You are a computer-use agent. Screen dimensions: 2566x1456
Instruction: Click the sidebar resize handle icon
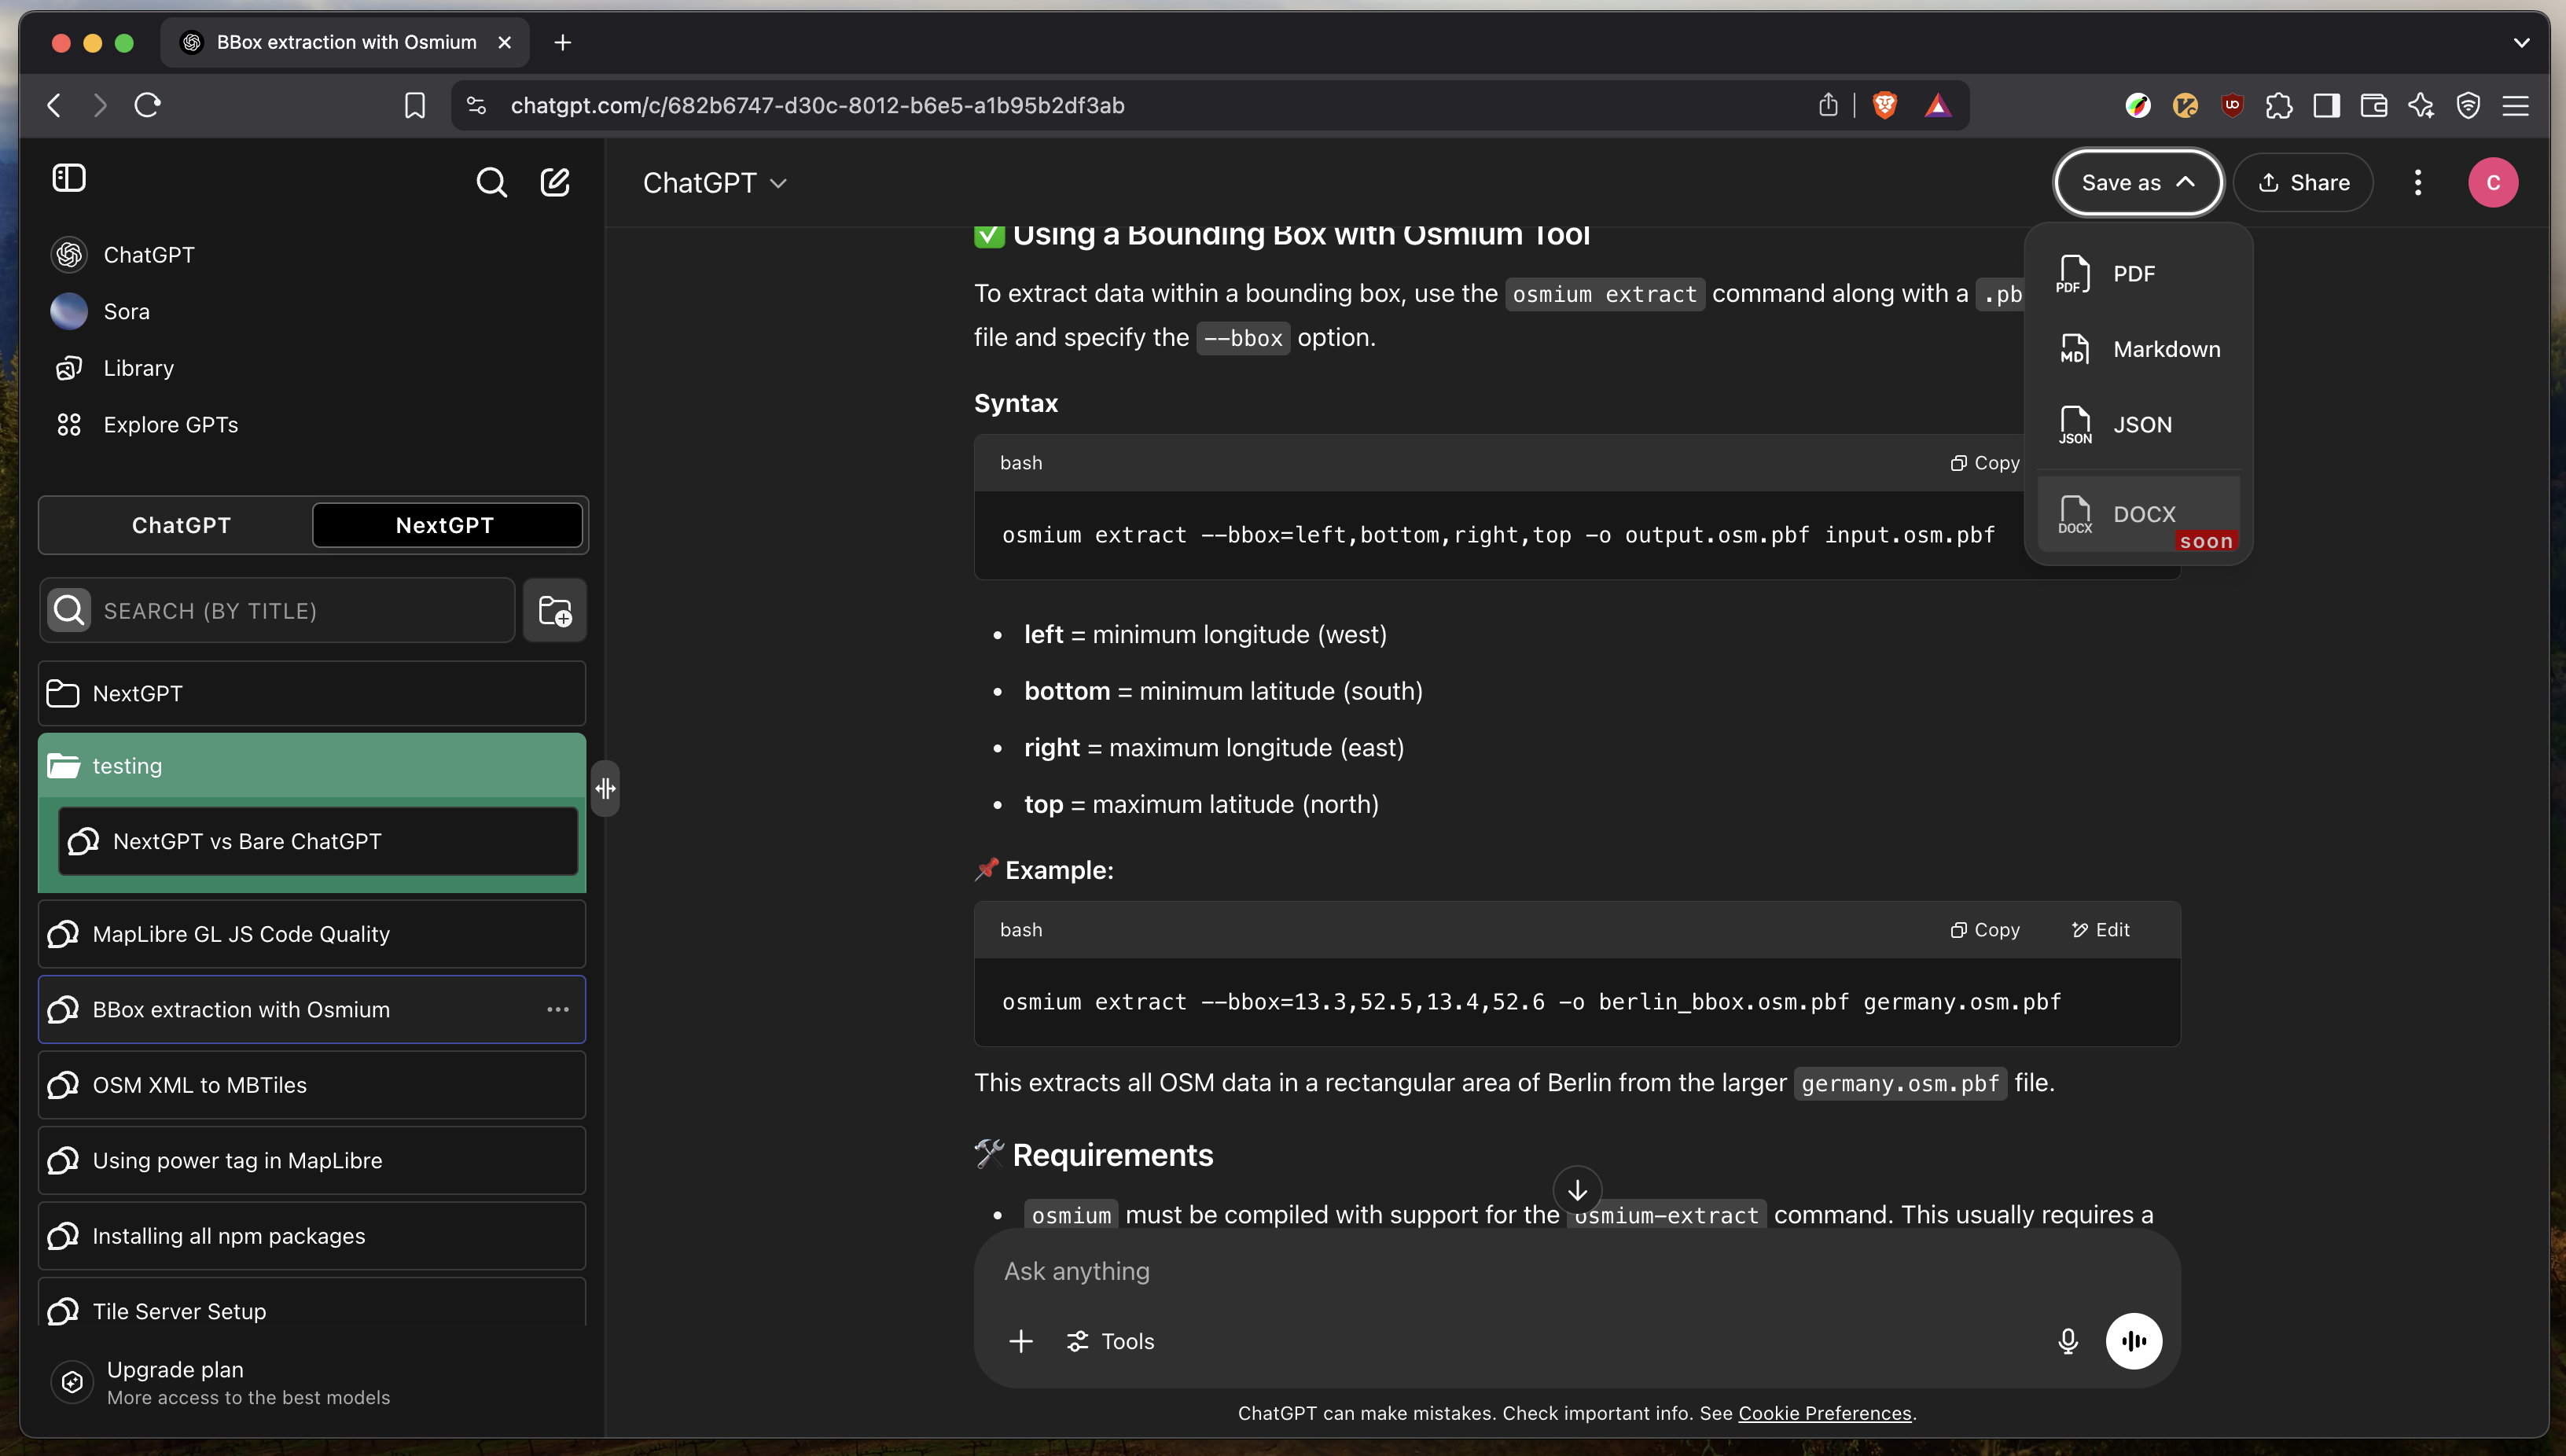605,788
